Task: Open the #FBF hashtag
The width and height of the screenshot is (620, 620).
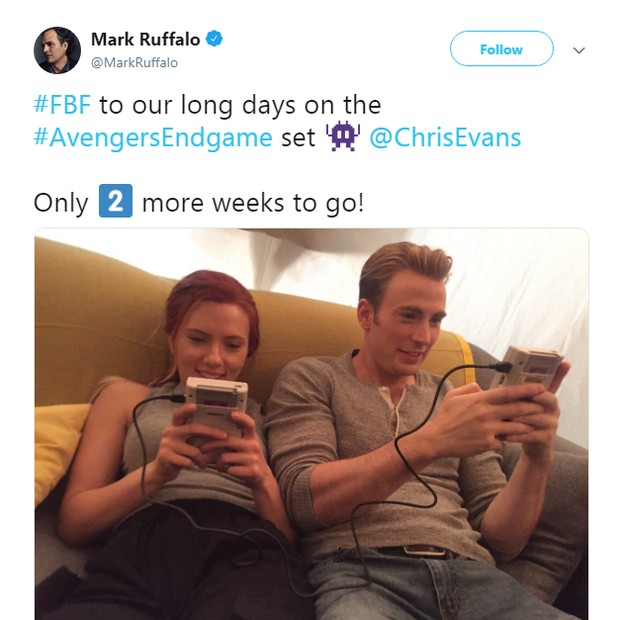Action: [x=62, y=105]
